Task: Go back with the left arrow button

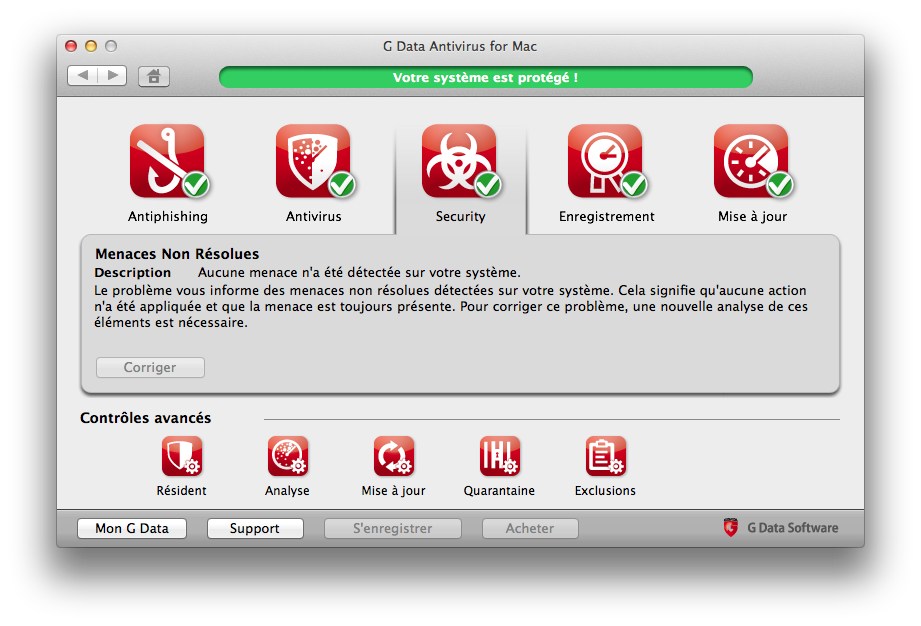Action: (83, 75)
